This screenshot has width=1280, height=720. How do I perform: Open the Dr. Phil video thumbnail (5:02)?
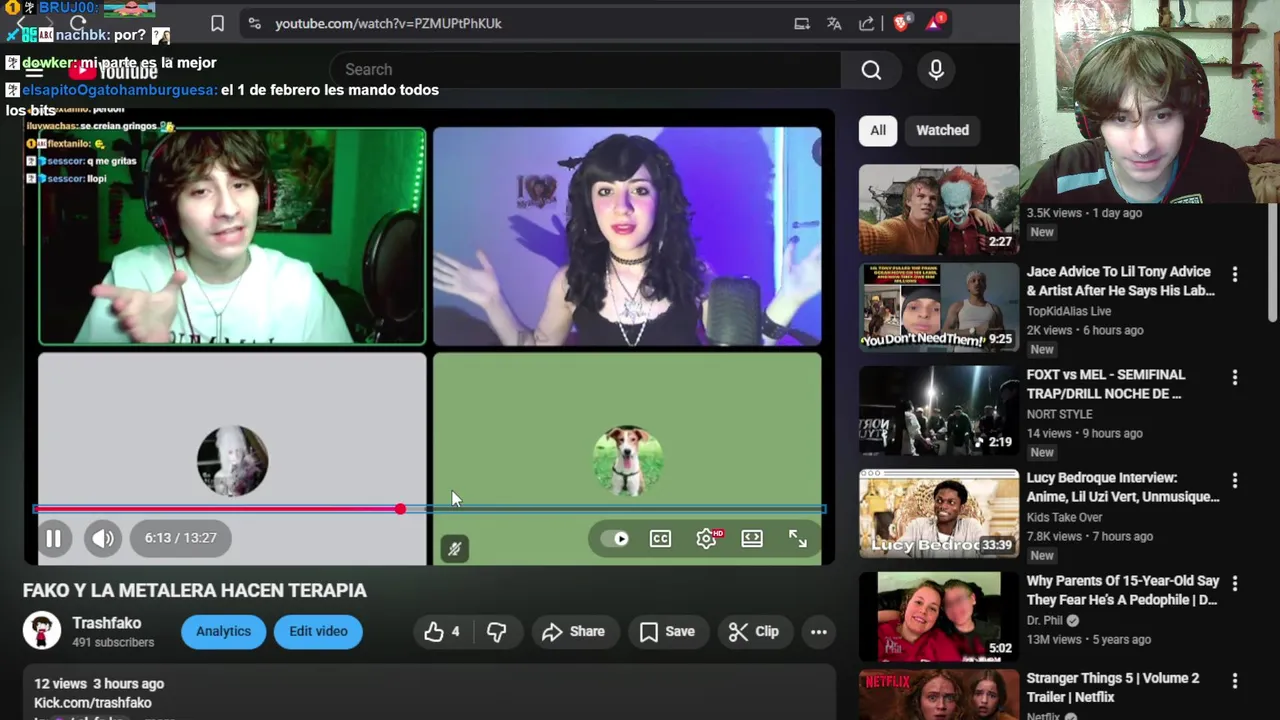click(x=939, y=616)
